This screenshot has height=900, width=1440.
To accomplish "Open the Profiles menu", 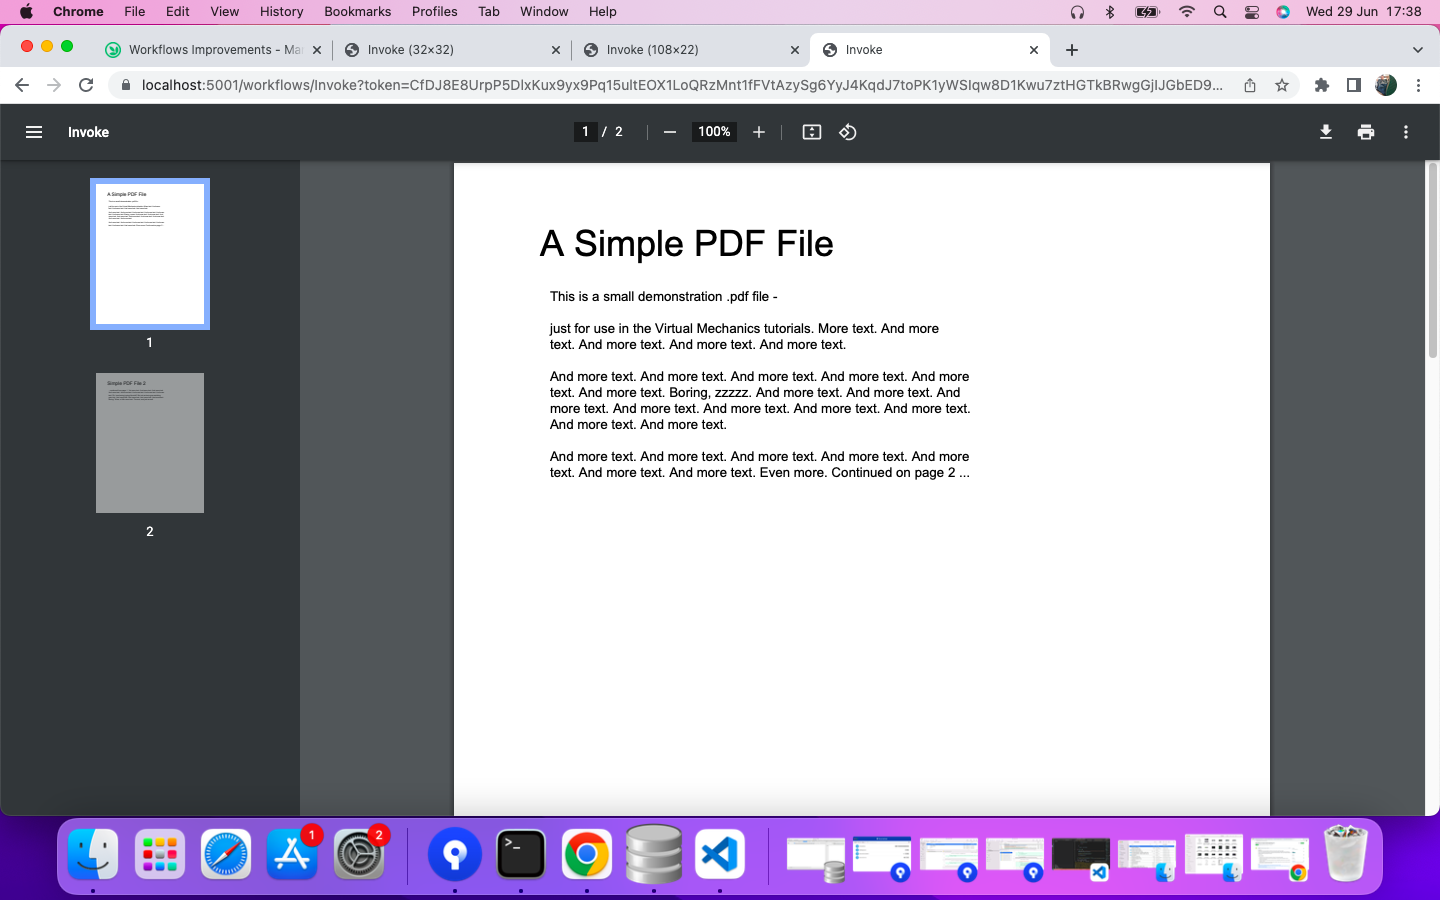I will pos(434,11).
